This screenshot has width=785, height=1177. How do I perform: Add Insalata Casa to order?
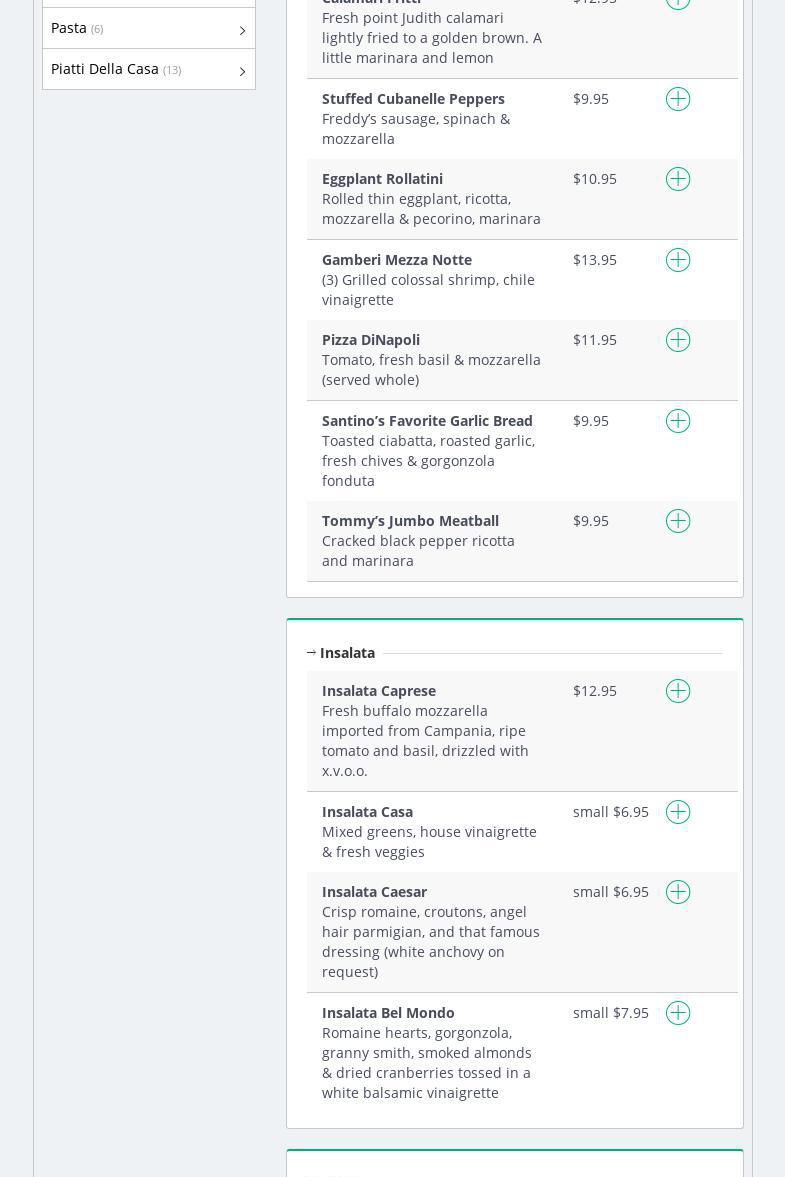coord(678,812)
